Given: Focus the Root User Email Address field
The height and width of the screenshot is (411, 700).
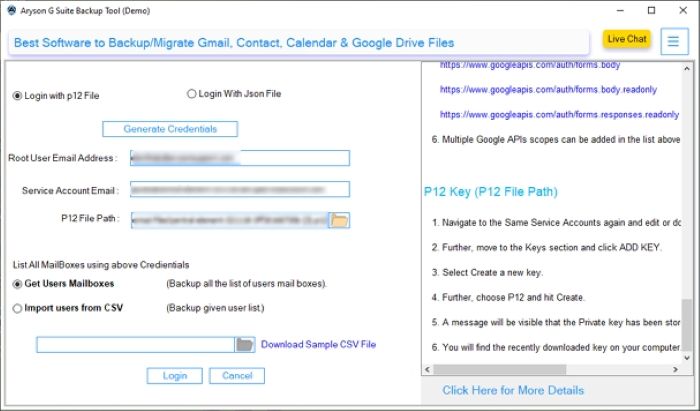Looking at the screenshot, I should (x=240, y=158).
